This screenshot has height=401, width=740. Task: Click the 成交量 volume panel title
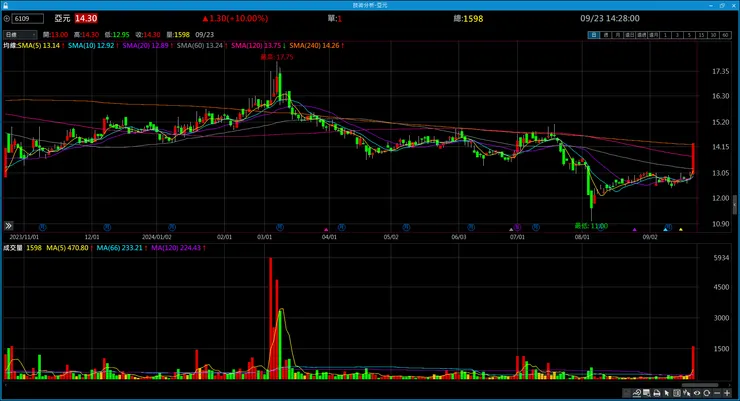[13, 248]
